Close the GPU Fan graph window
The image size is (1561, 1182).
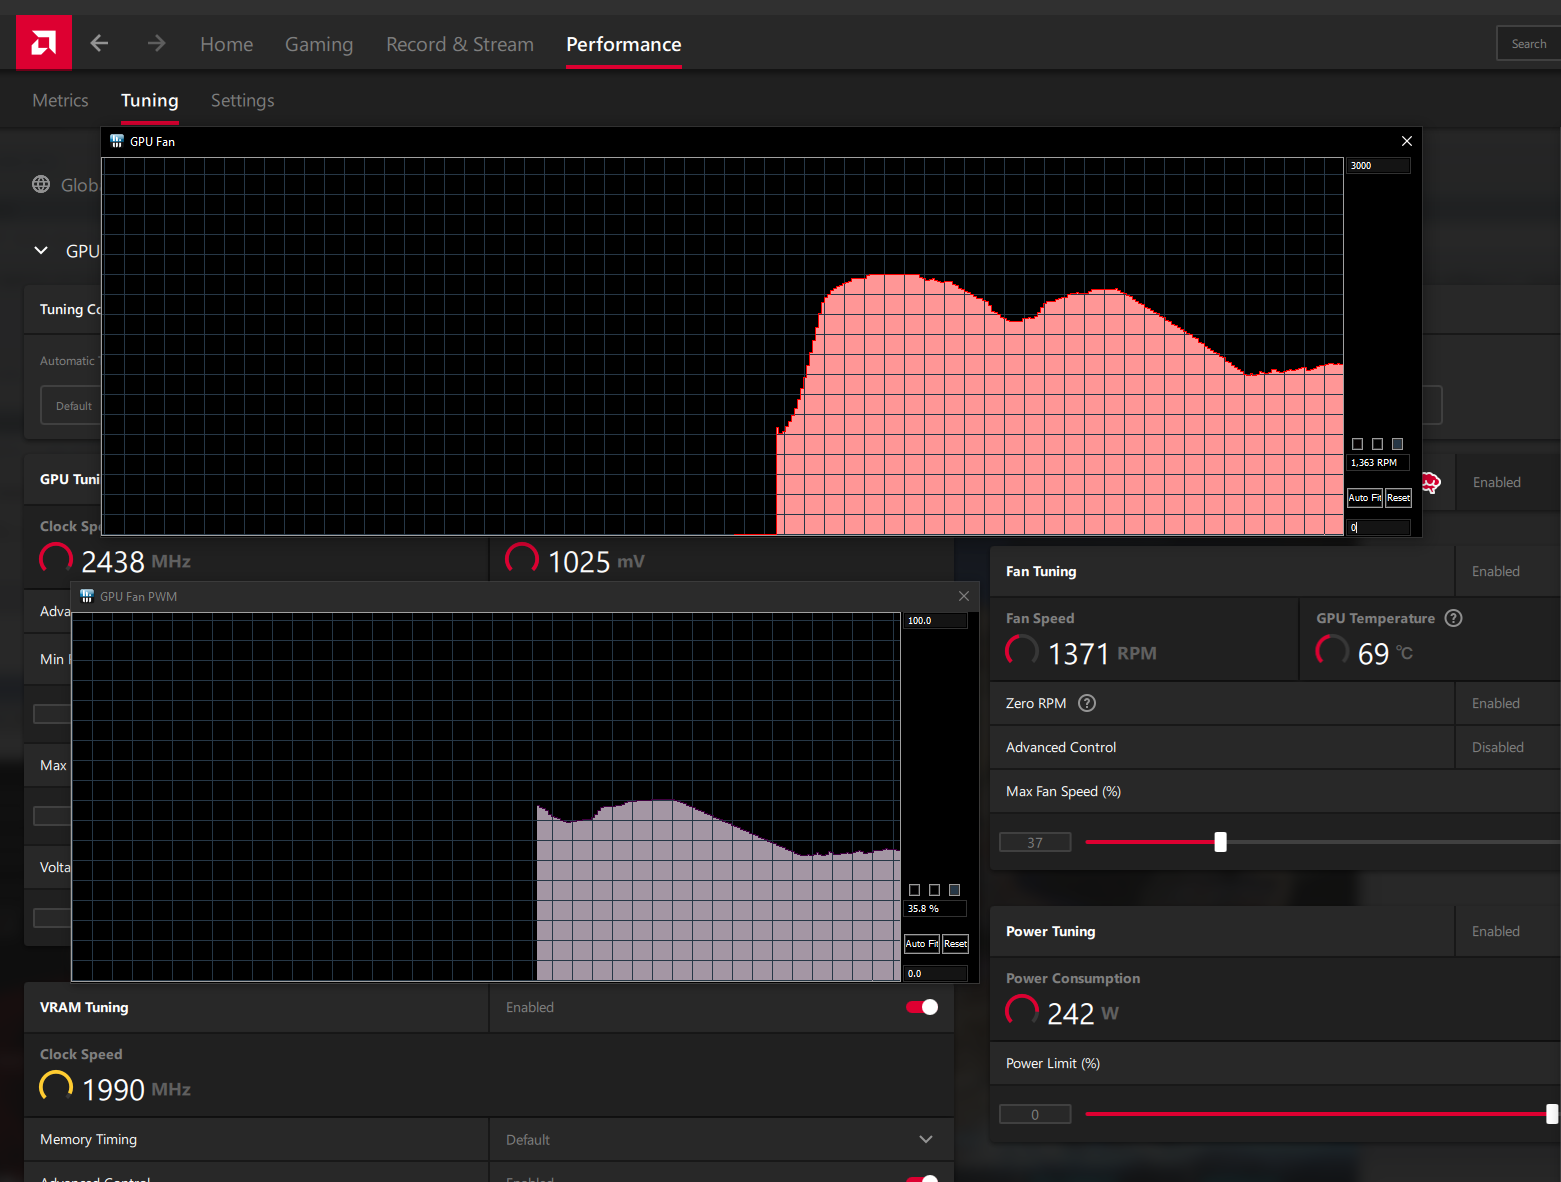point(1407,141)
